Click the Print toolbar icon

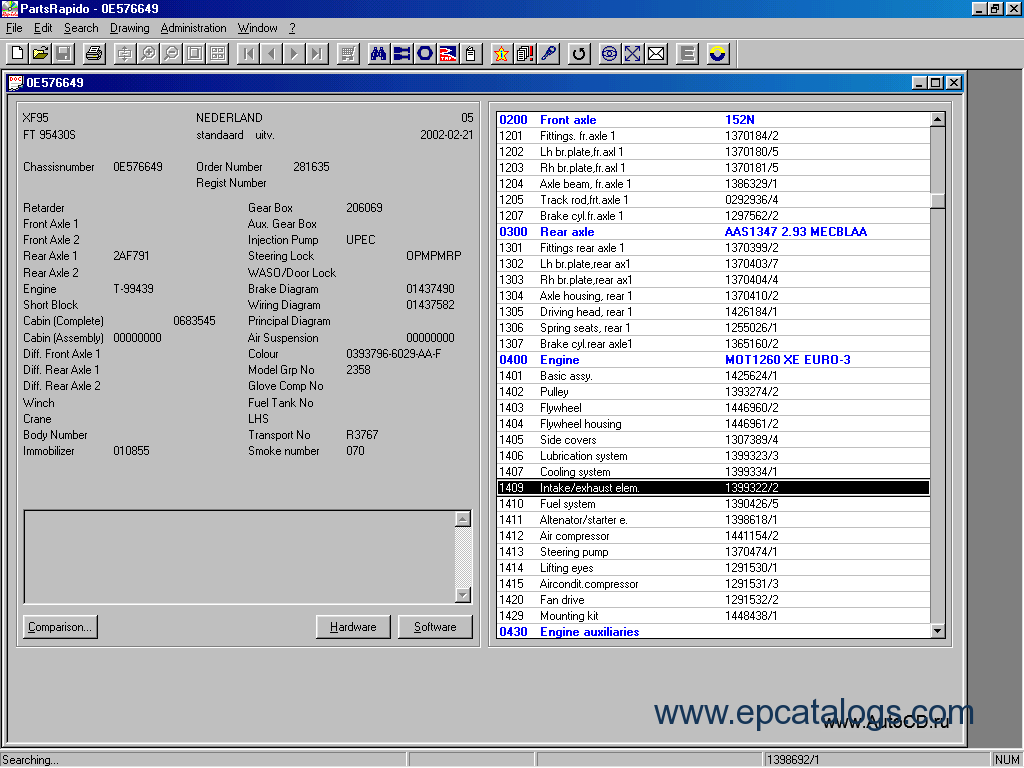94,54
